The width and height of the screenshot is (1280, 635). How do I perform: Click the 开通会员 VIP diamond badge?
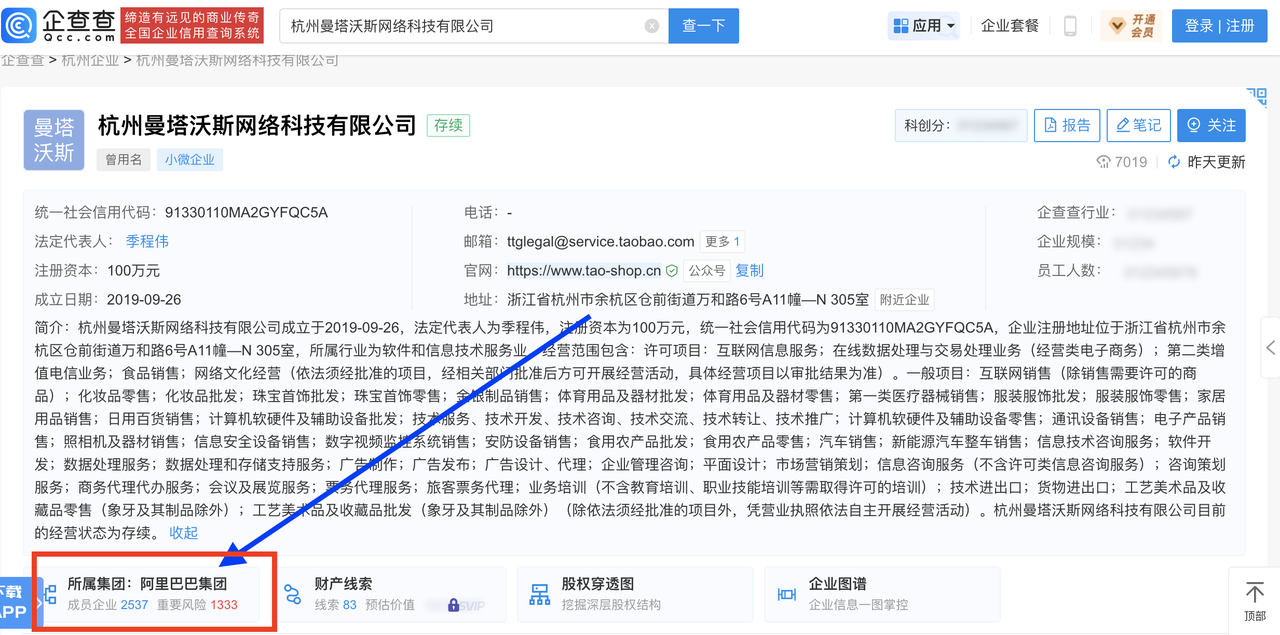1132,26
